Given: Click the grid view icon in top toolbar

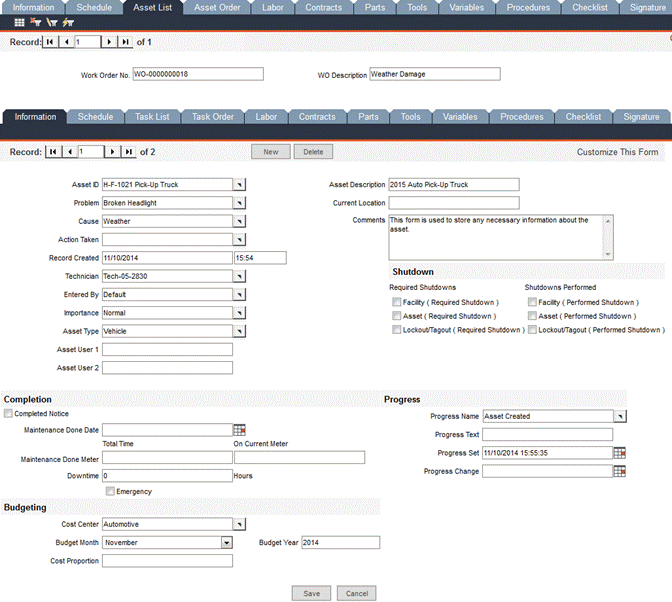Looking at the screenshot, I should pos(20,22).
